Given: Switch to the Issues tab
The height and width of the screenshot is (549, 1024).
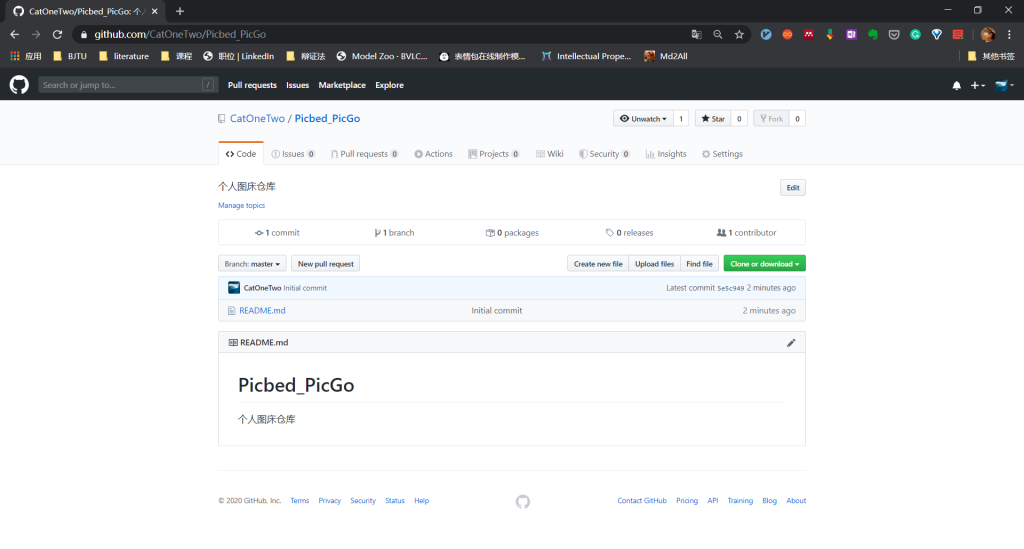Looking at the screenshot, I should [x=293, y=154].
